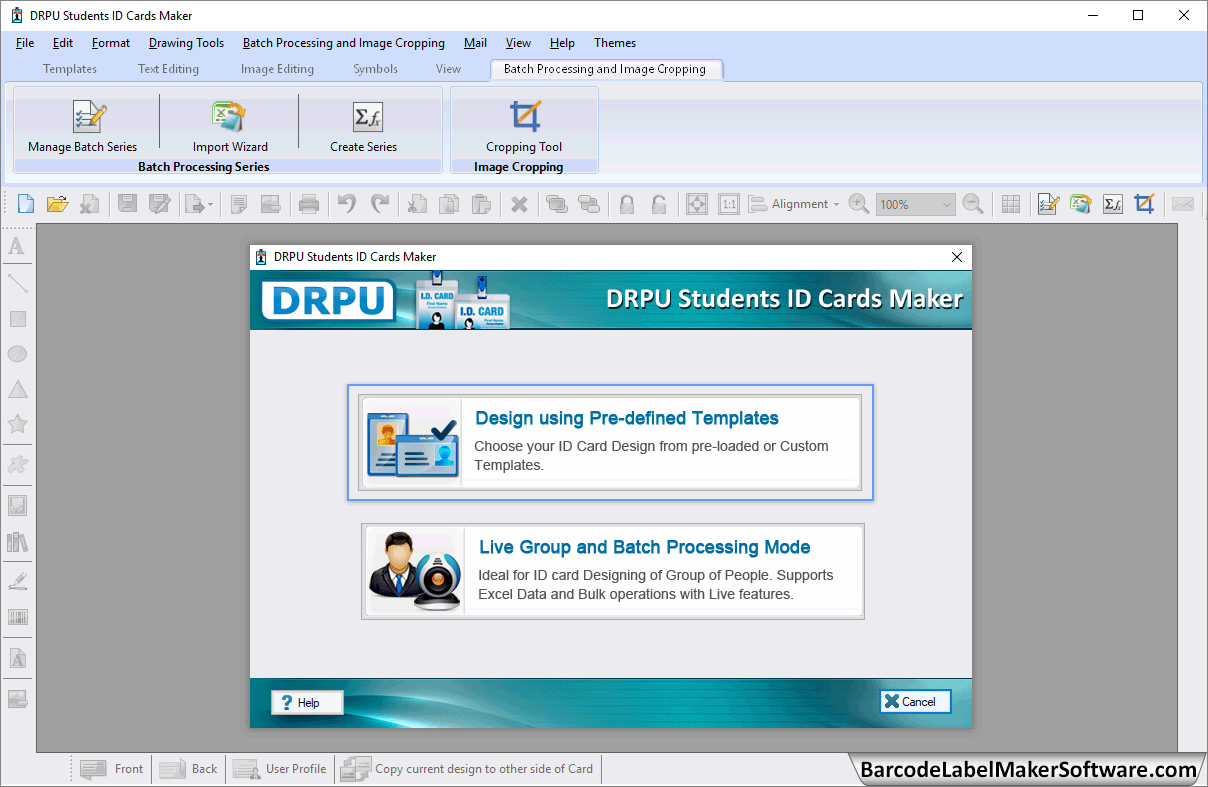Close the DRPU Students ID Cards Maker dialog
Screen dimensions: 1208x787
[957, 257]
